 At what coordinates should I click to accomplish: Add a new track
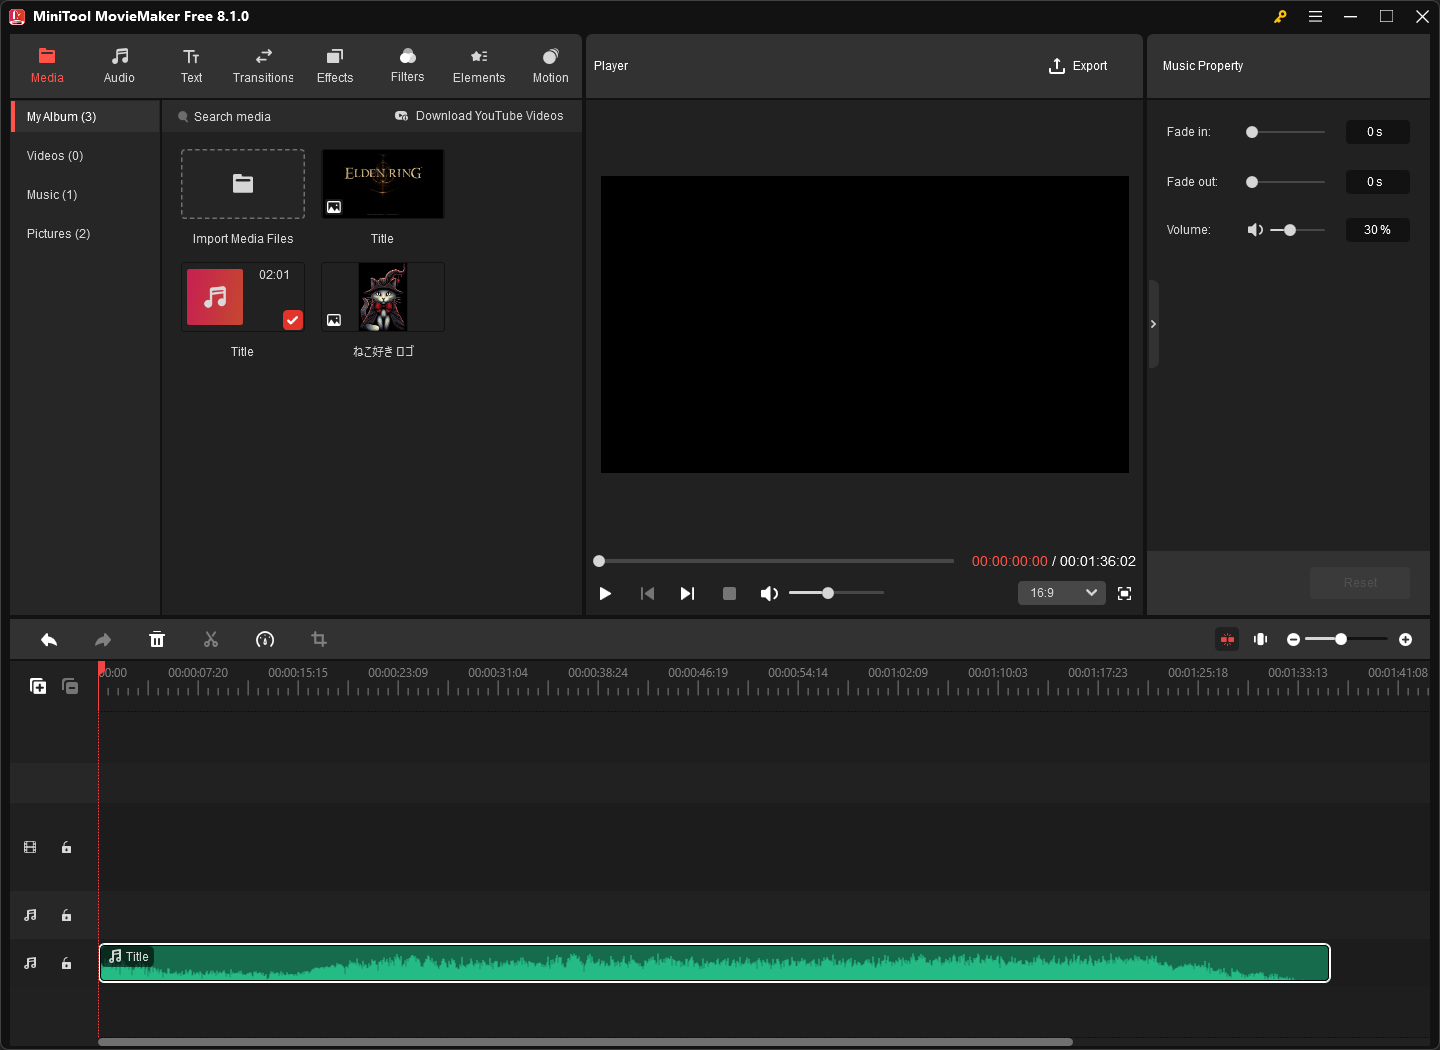tap(38, 686)
